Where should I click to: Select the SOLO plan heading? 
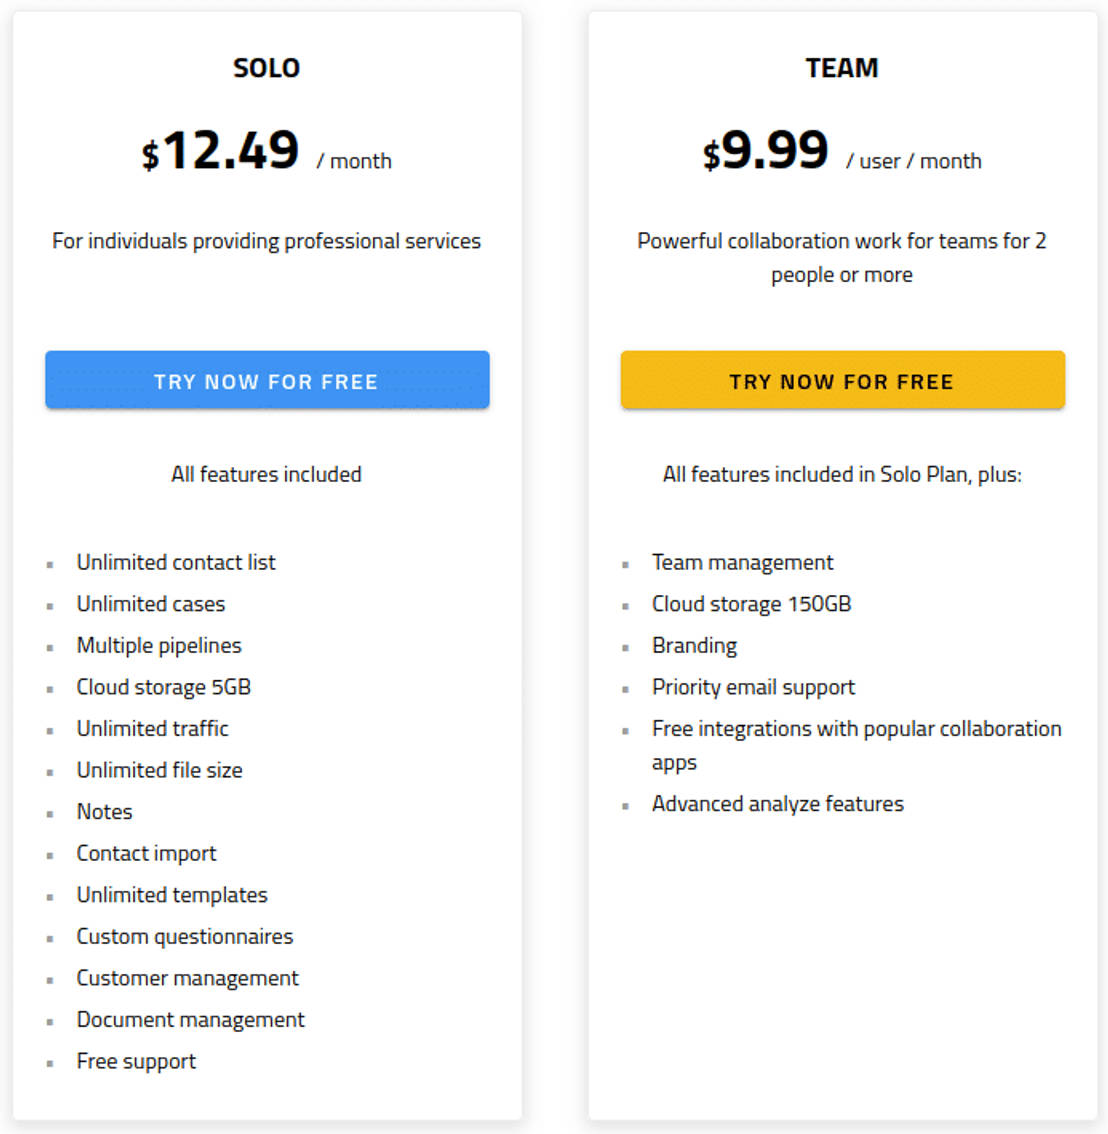click(266, 68)
